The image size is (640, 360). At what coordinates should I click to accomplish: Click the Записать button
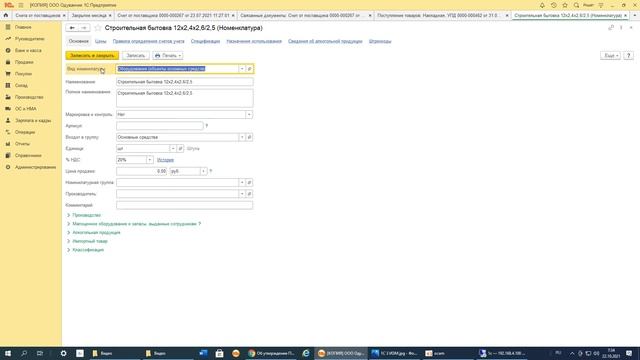click(x=136, y=56)
